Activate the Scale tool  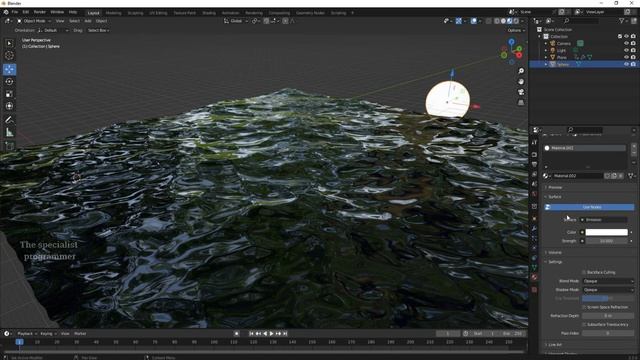[x=9, y=94]
